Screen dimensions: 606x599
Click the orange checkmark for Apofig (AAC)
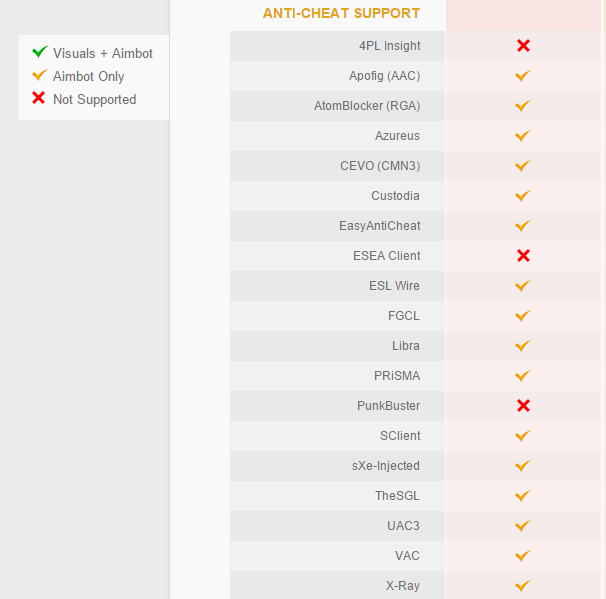pos(522,76)
